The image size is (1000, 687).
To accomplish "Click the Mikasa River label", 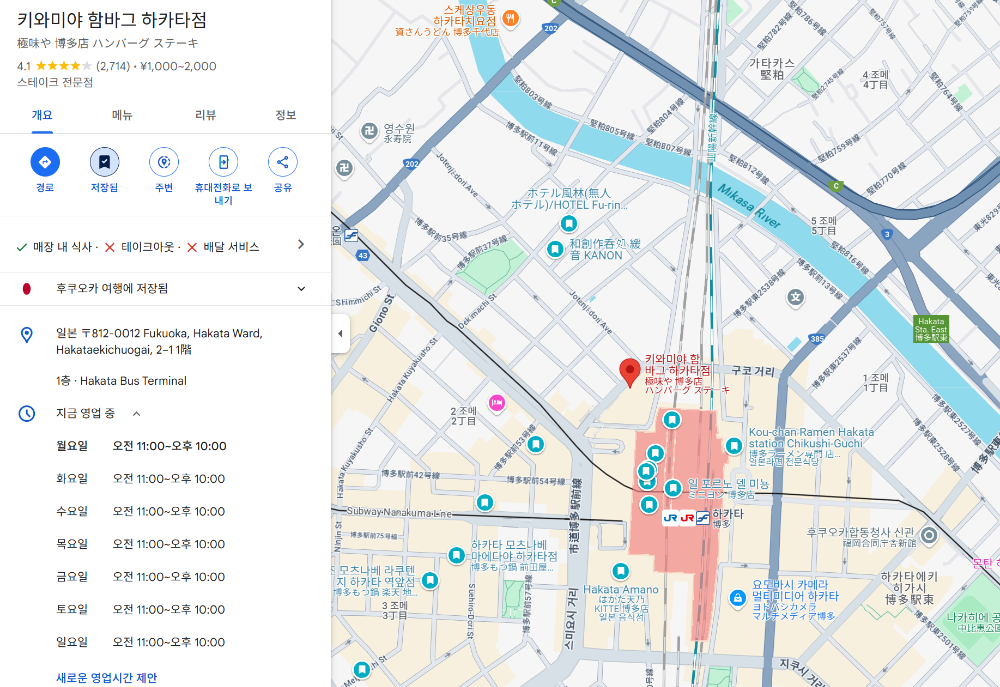I will click(749, 205).
